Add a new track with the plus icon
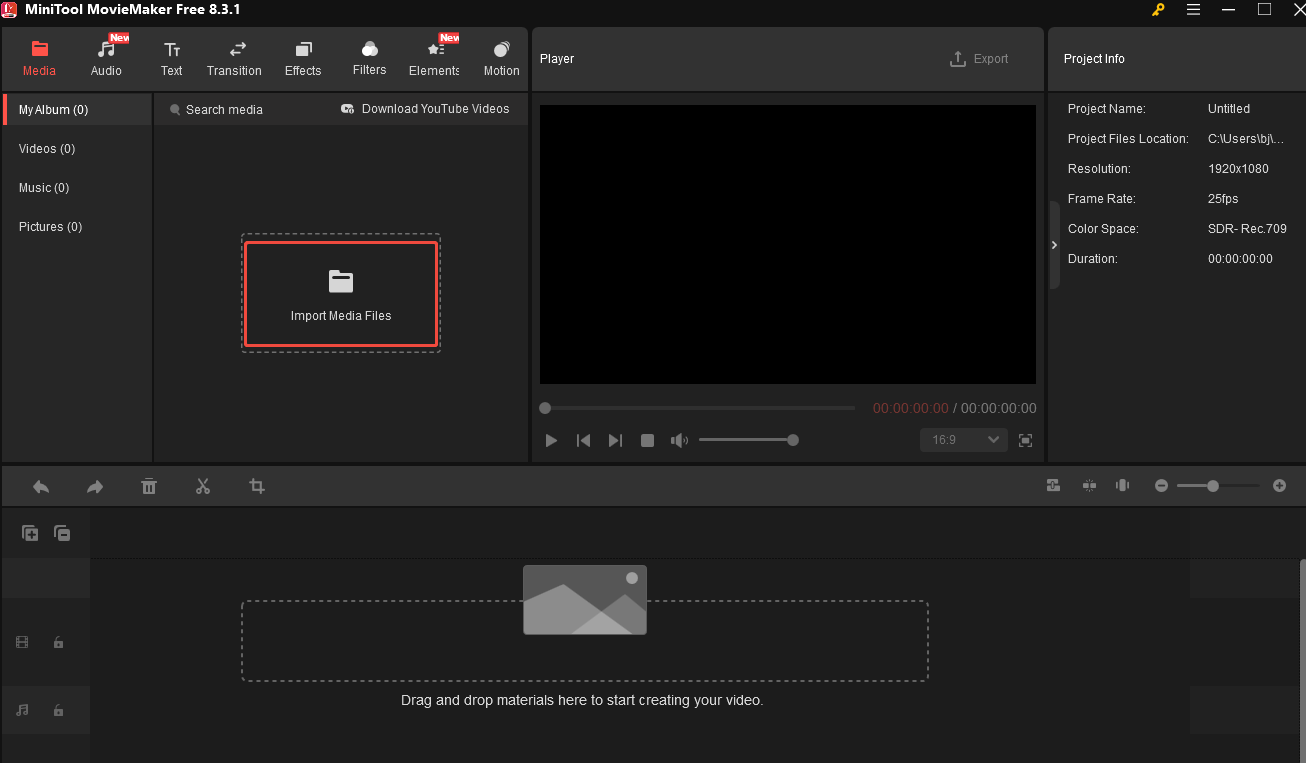Image resolution: width=1306 pixels, height=763 pixels. coord(30,533)
